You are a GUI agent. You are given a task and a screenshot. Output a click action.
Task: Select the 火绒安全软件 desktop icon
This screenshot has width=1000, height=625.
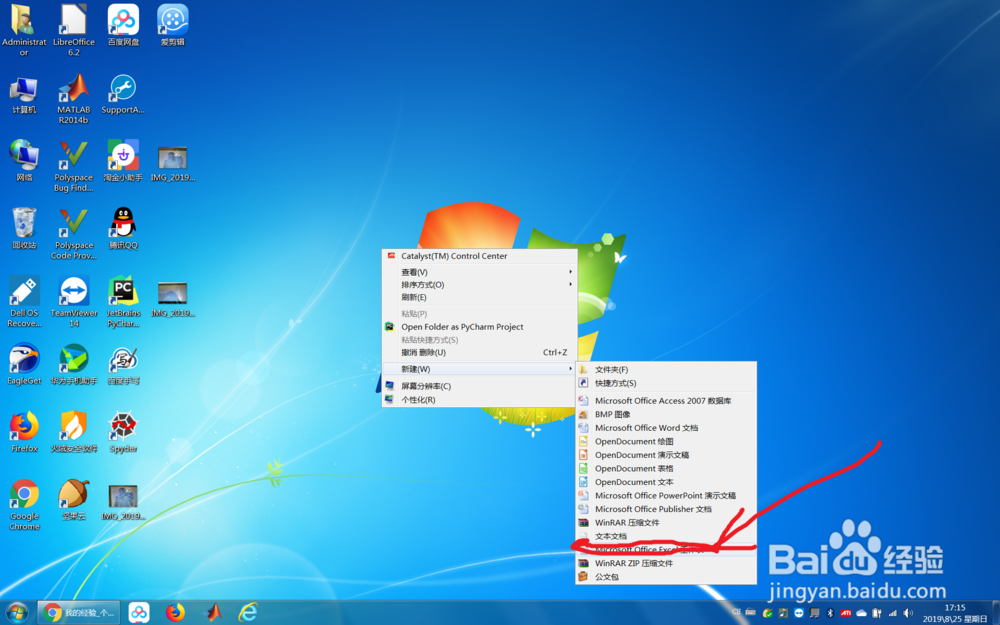pos(73,432)
